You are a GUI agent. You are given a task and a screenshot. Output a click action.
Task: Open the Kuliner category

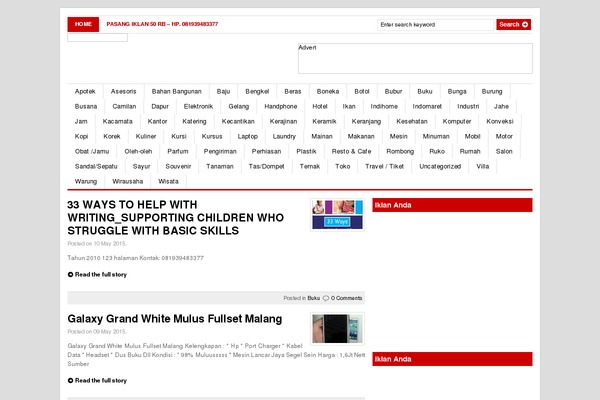(146, 136)
